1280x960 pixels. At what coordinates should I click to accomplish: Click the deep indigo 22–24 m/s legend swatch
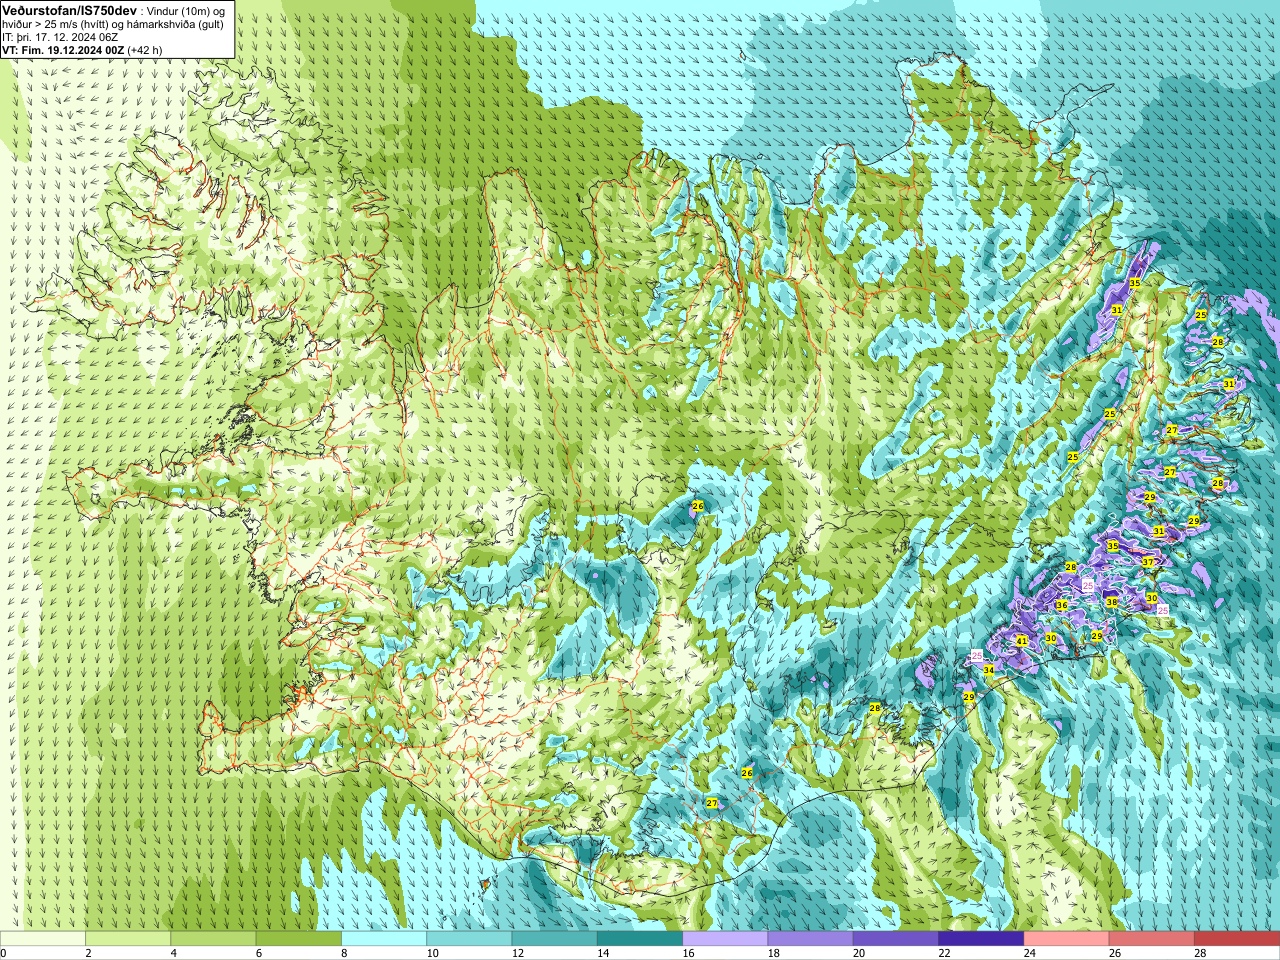[x=981, y=939]
